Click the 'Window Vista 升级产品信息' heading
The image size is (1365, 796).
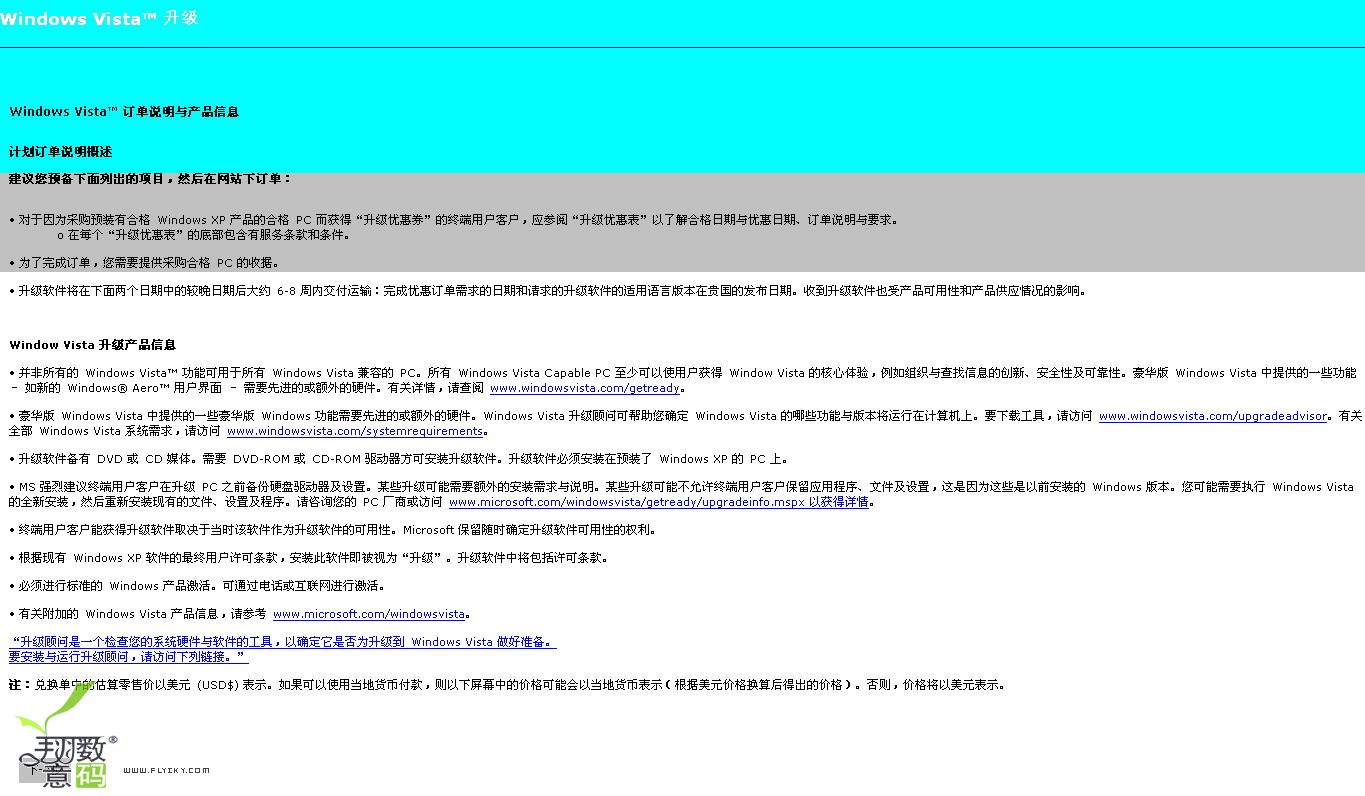[93, 345]
